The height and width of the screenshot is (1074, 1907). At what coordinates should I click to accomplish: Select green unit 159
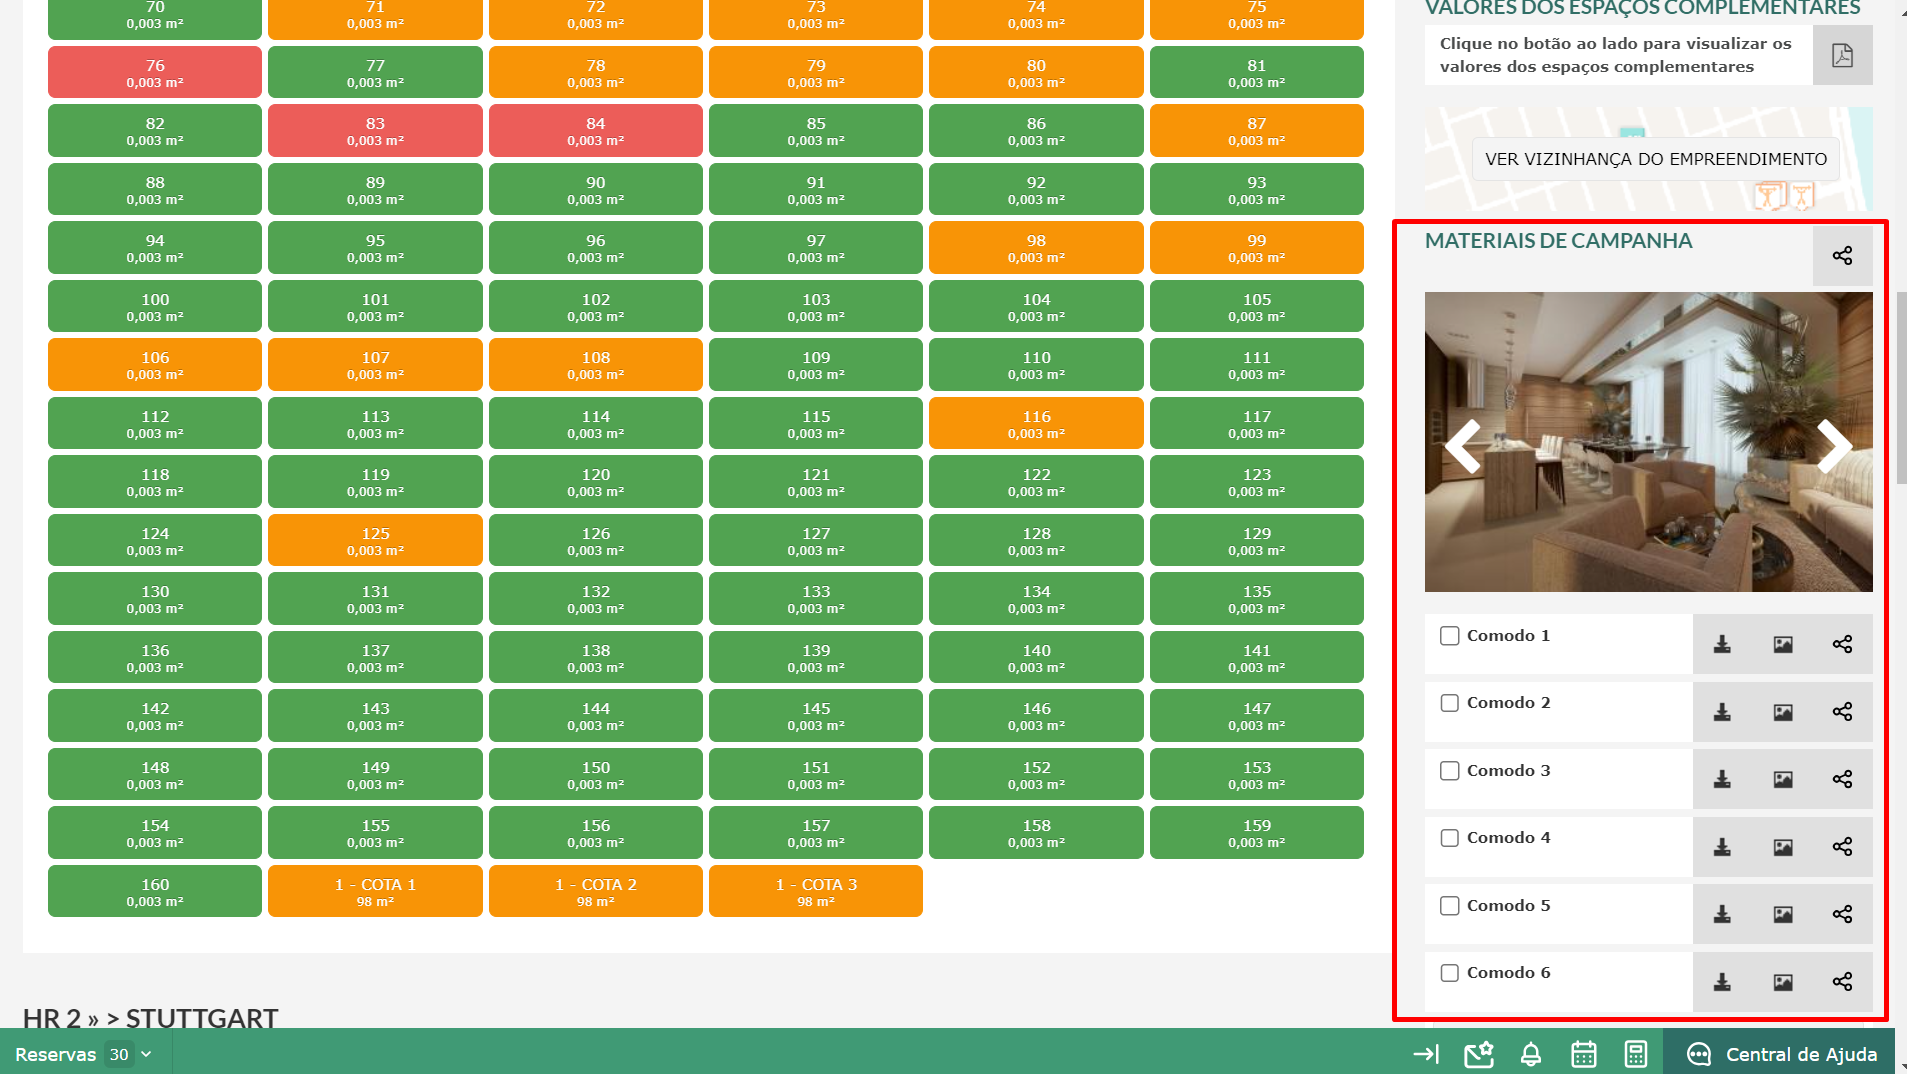1257,832
